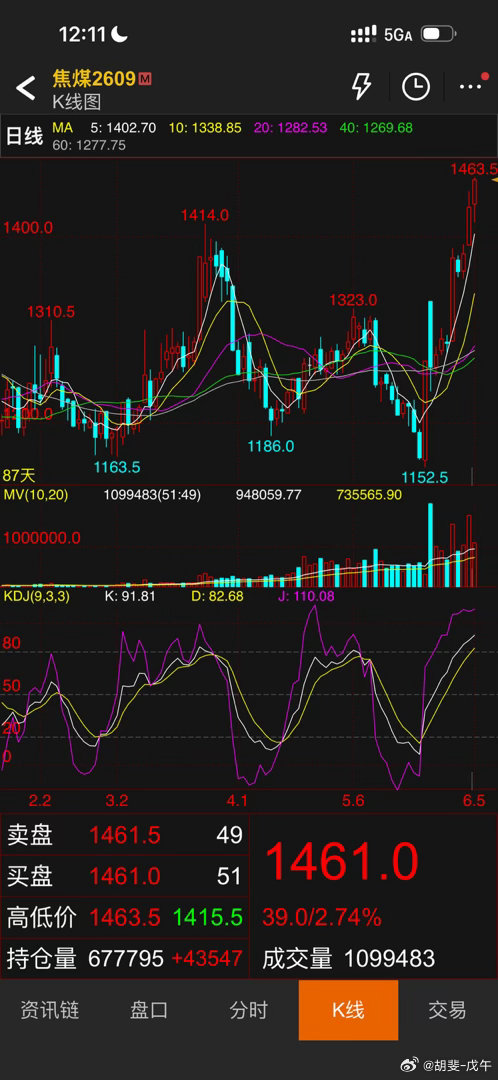Select the K线 tab
The width and height of the screenshot is (498, 1080).
click(x=348, y=1010)
